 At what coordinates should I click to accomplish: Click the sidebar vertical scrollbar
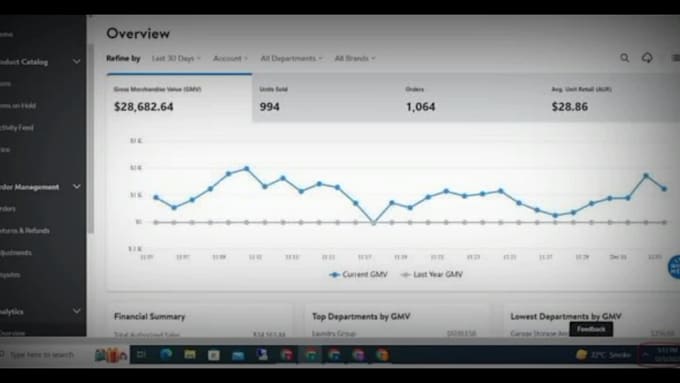coord(91,139)
